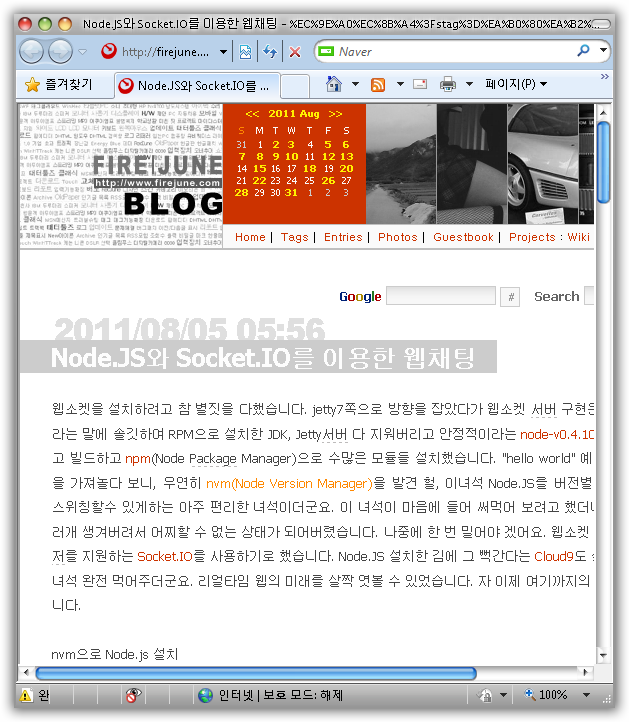Open the security settings status bar dropdown
This screenshot has height=722, width=629.
[x=503, y=695]
